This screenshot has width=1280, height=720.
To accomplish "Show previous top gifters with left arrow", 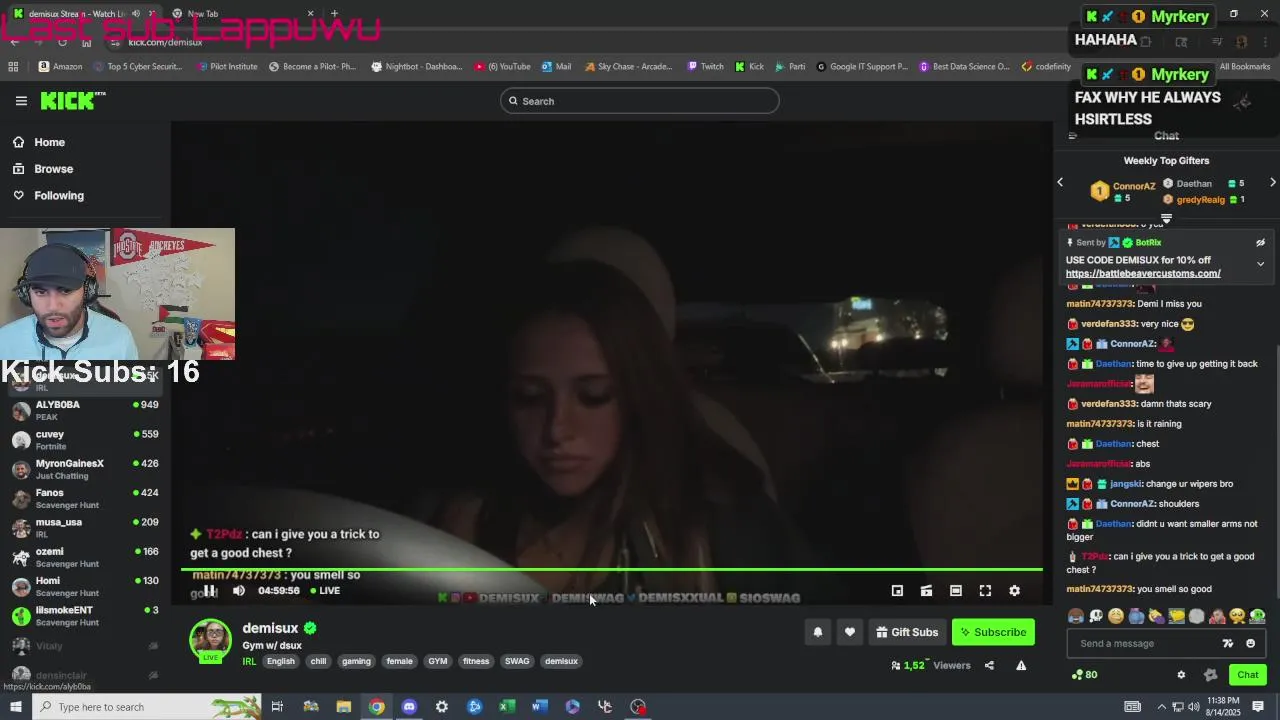I will pyautogui.click(x=1061, y=183).
